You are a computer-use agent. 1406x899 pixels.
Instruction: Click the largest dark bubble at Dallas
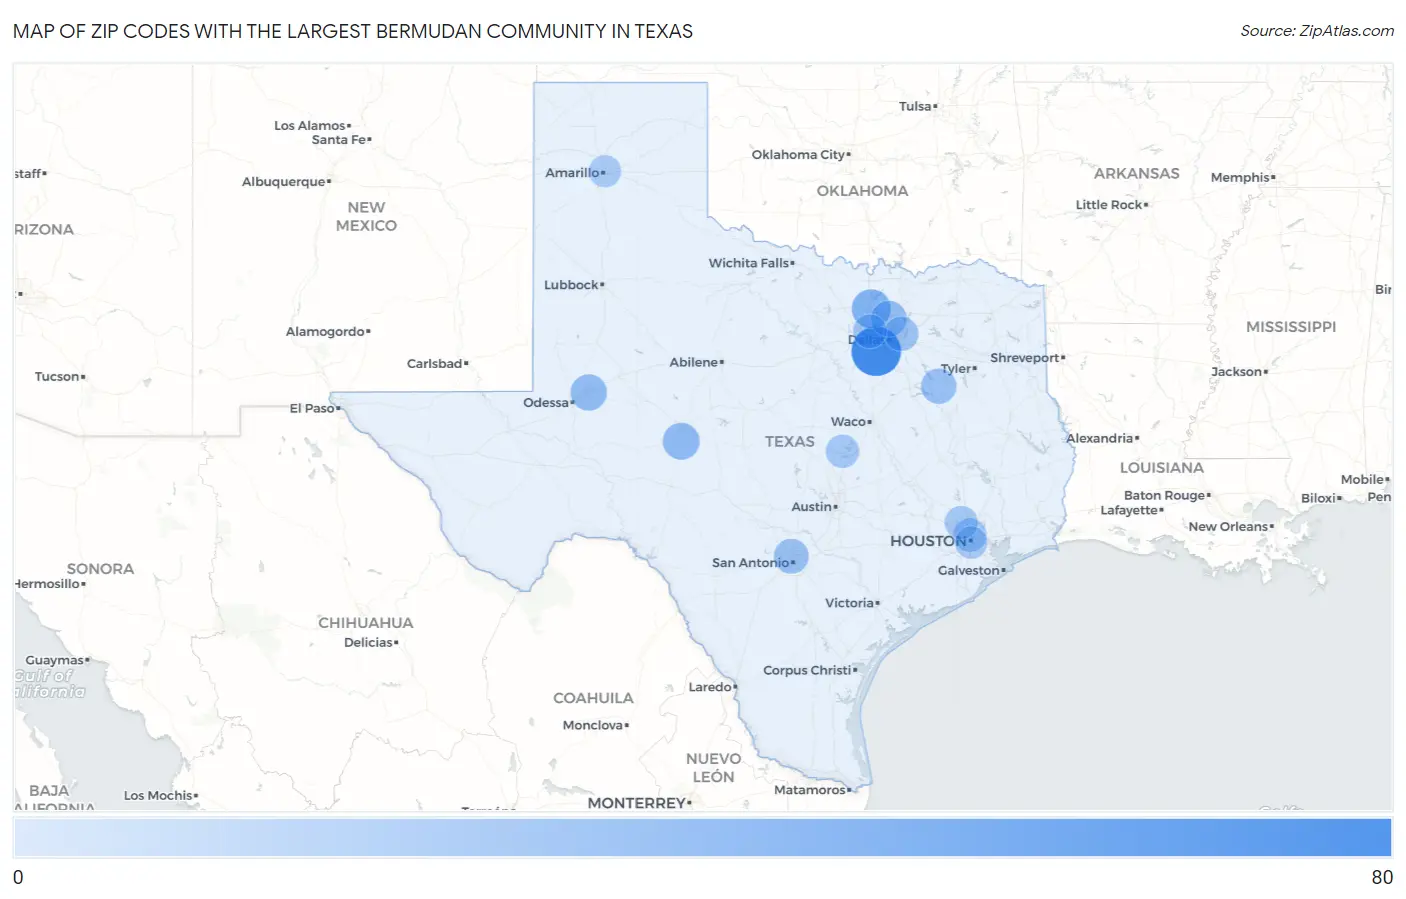[x=876, y=351]
